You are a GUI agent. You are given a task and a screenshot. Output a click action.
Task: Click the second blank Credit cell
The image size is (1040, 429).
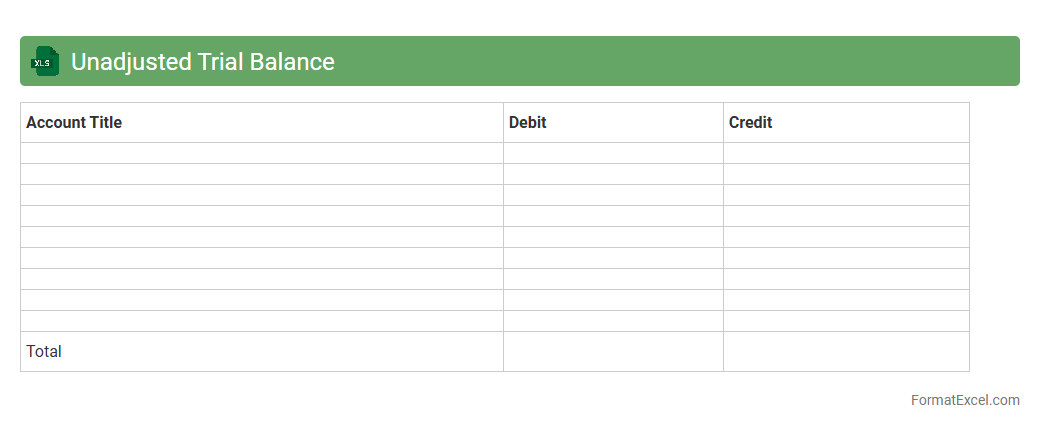(x=846, y=174)
